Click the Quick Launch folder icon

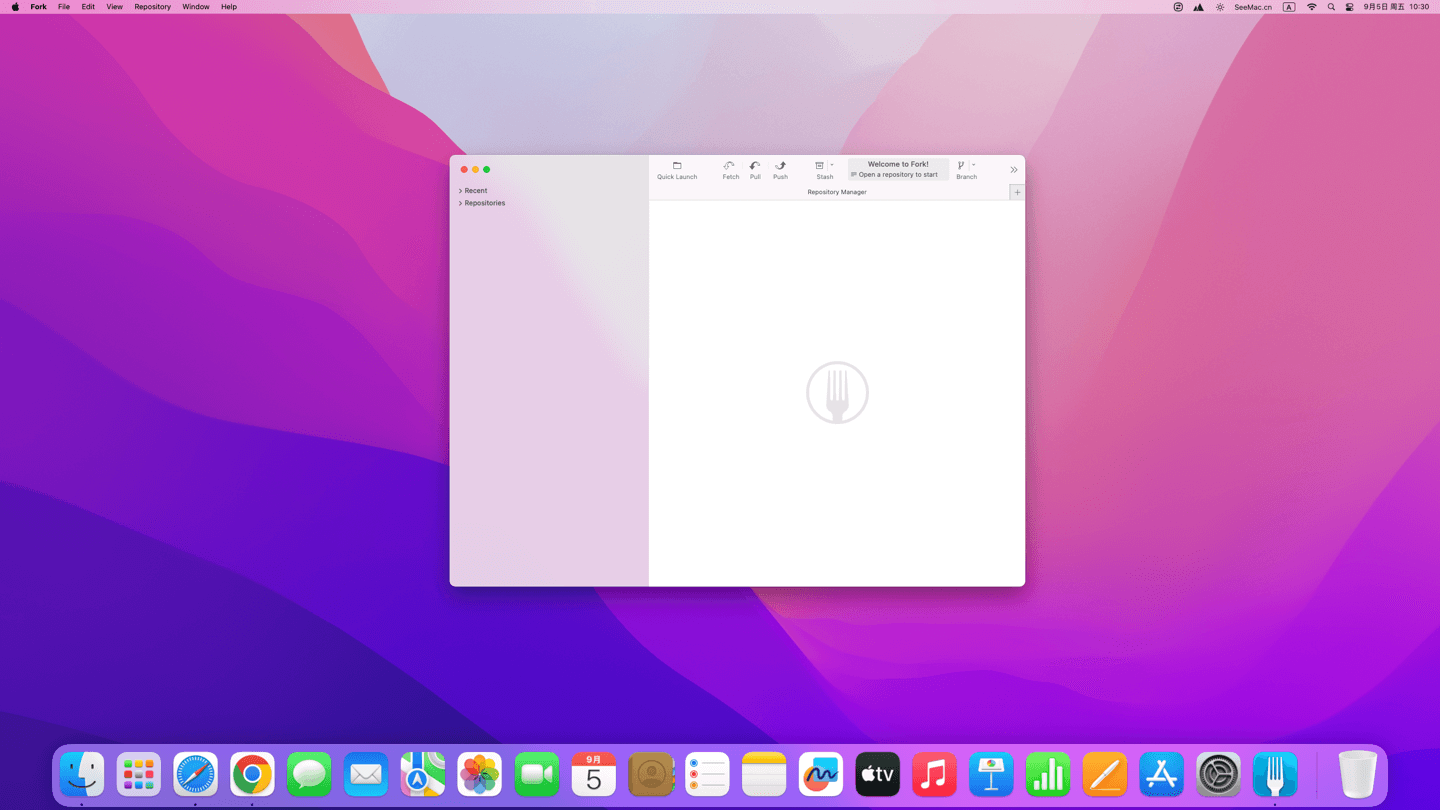(677, 166)
